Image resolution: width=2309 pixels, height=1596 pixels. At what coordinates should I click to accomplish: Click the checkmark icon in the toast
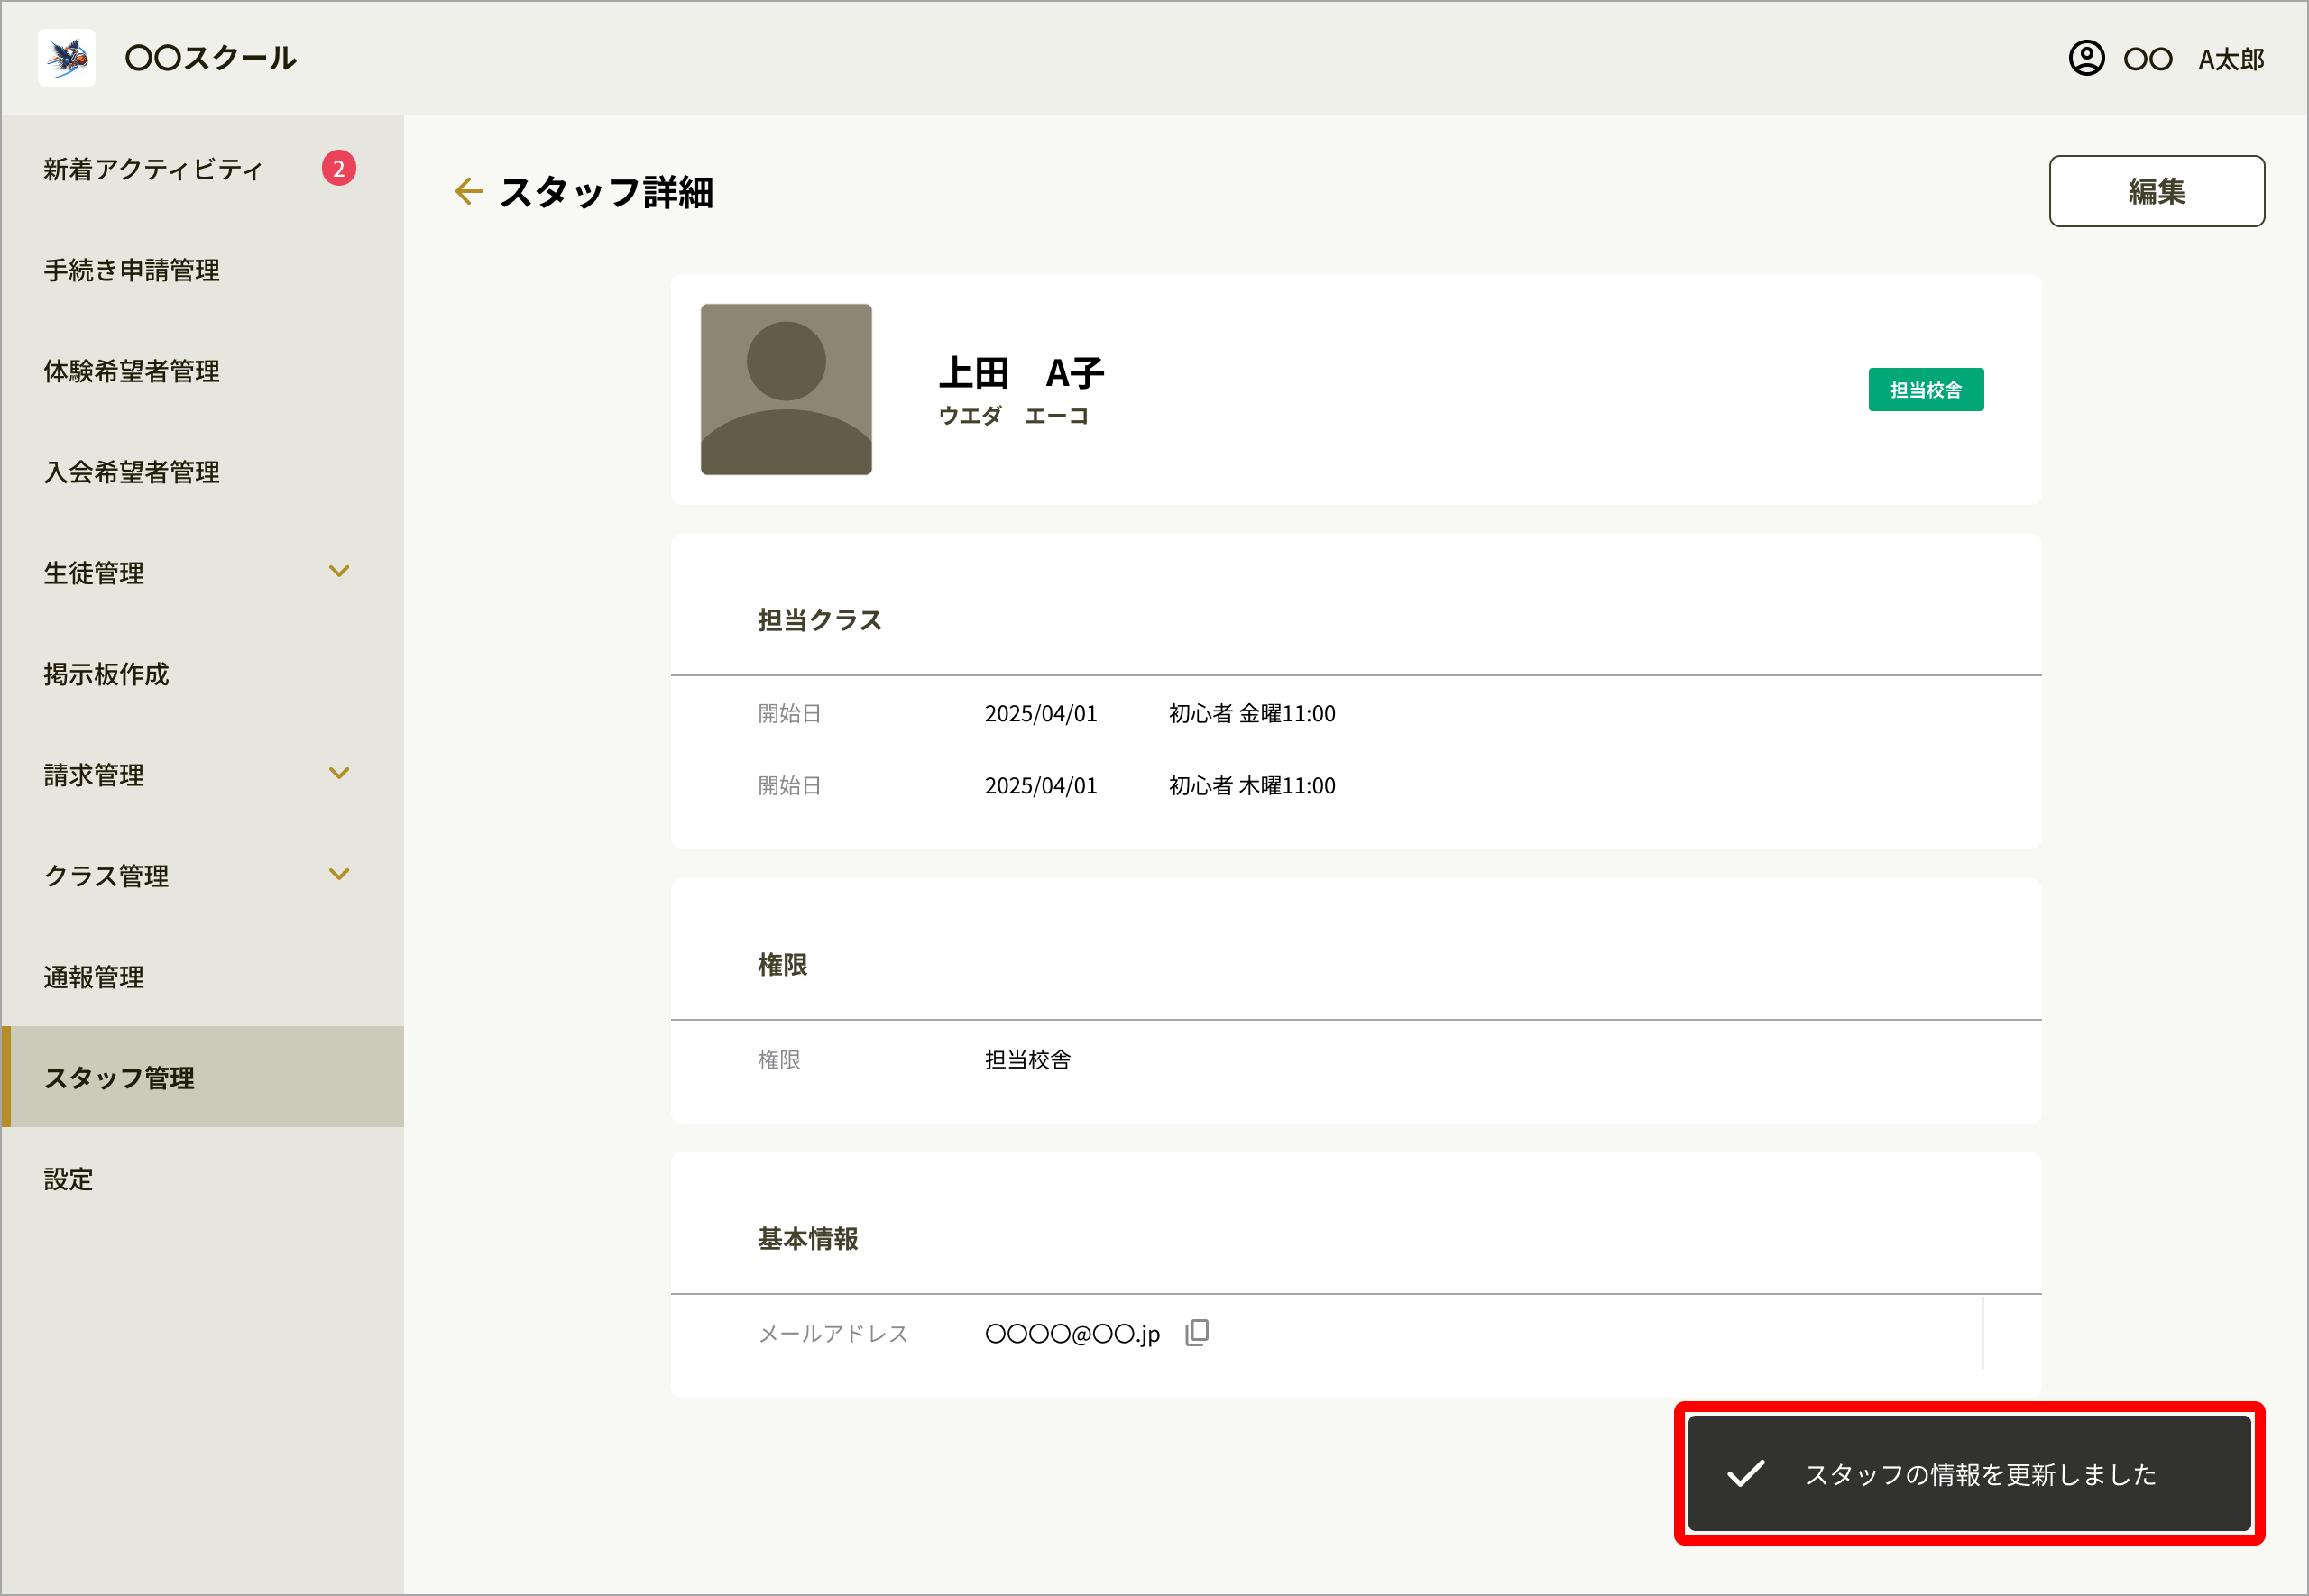click(x=1746, y=1473)
